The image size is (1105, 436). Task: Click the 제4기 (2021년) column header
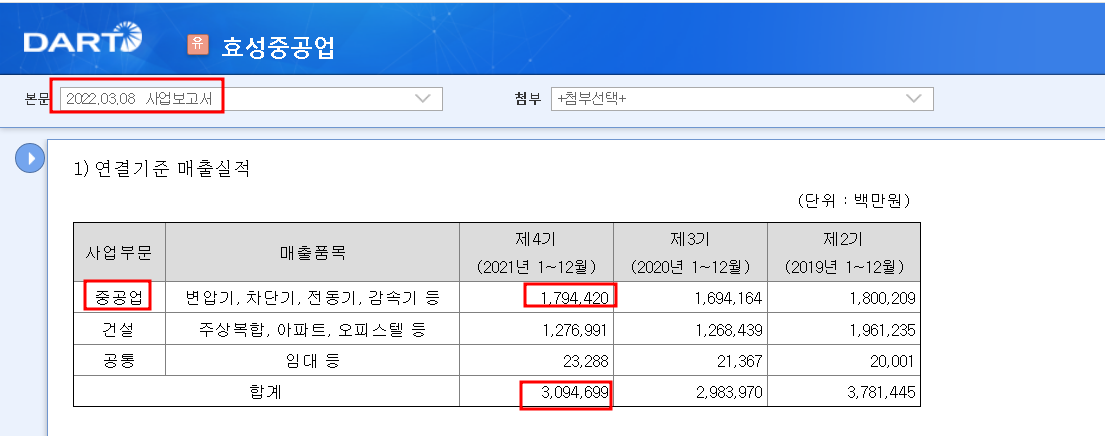(x=536, y=252)
